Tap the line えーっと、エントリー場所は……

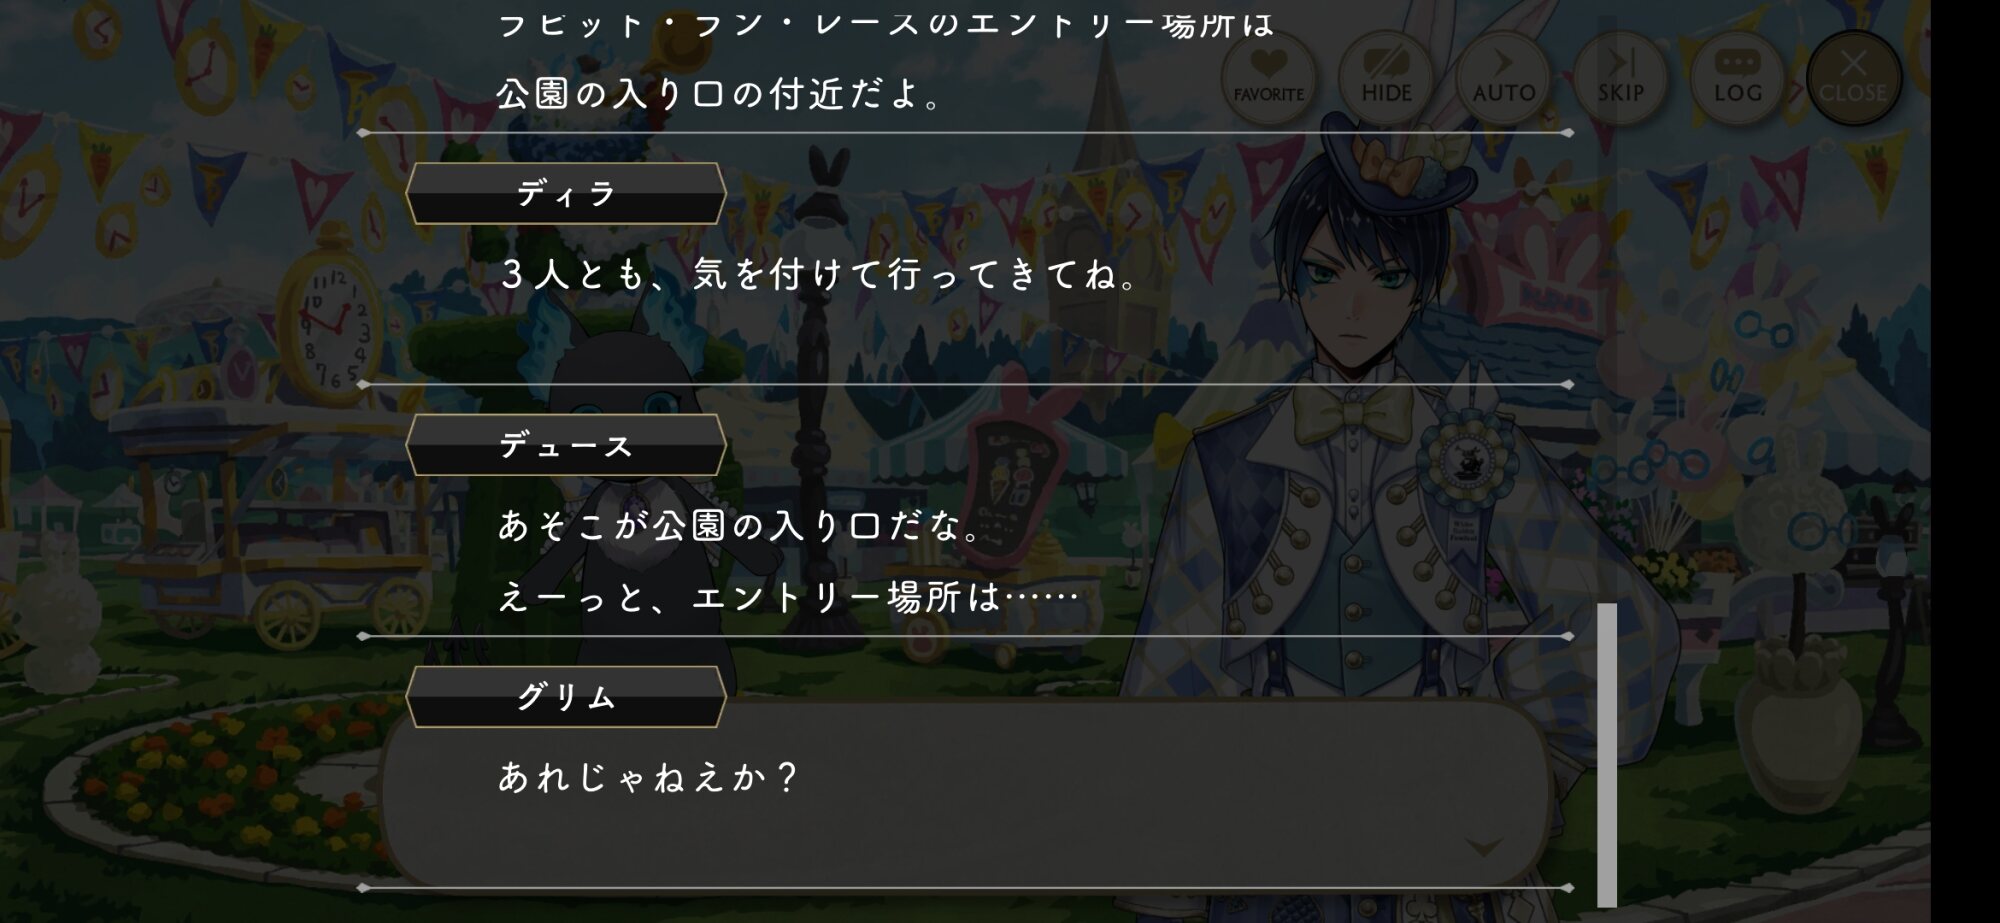788,597
